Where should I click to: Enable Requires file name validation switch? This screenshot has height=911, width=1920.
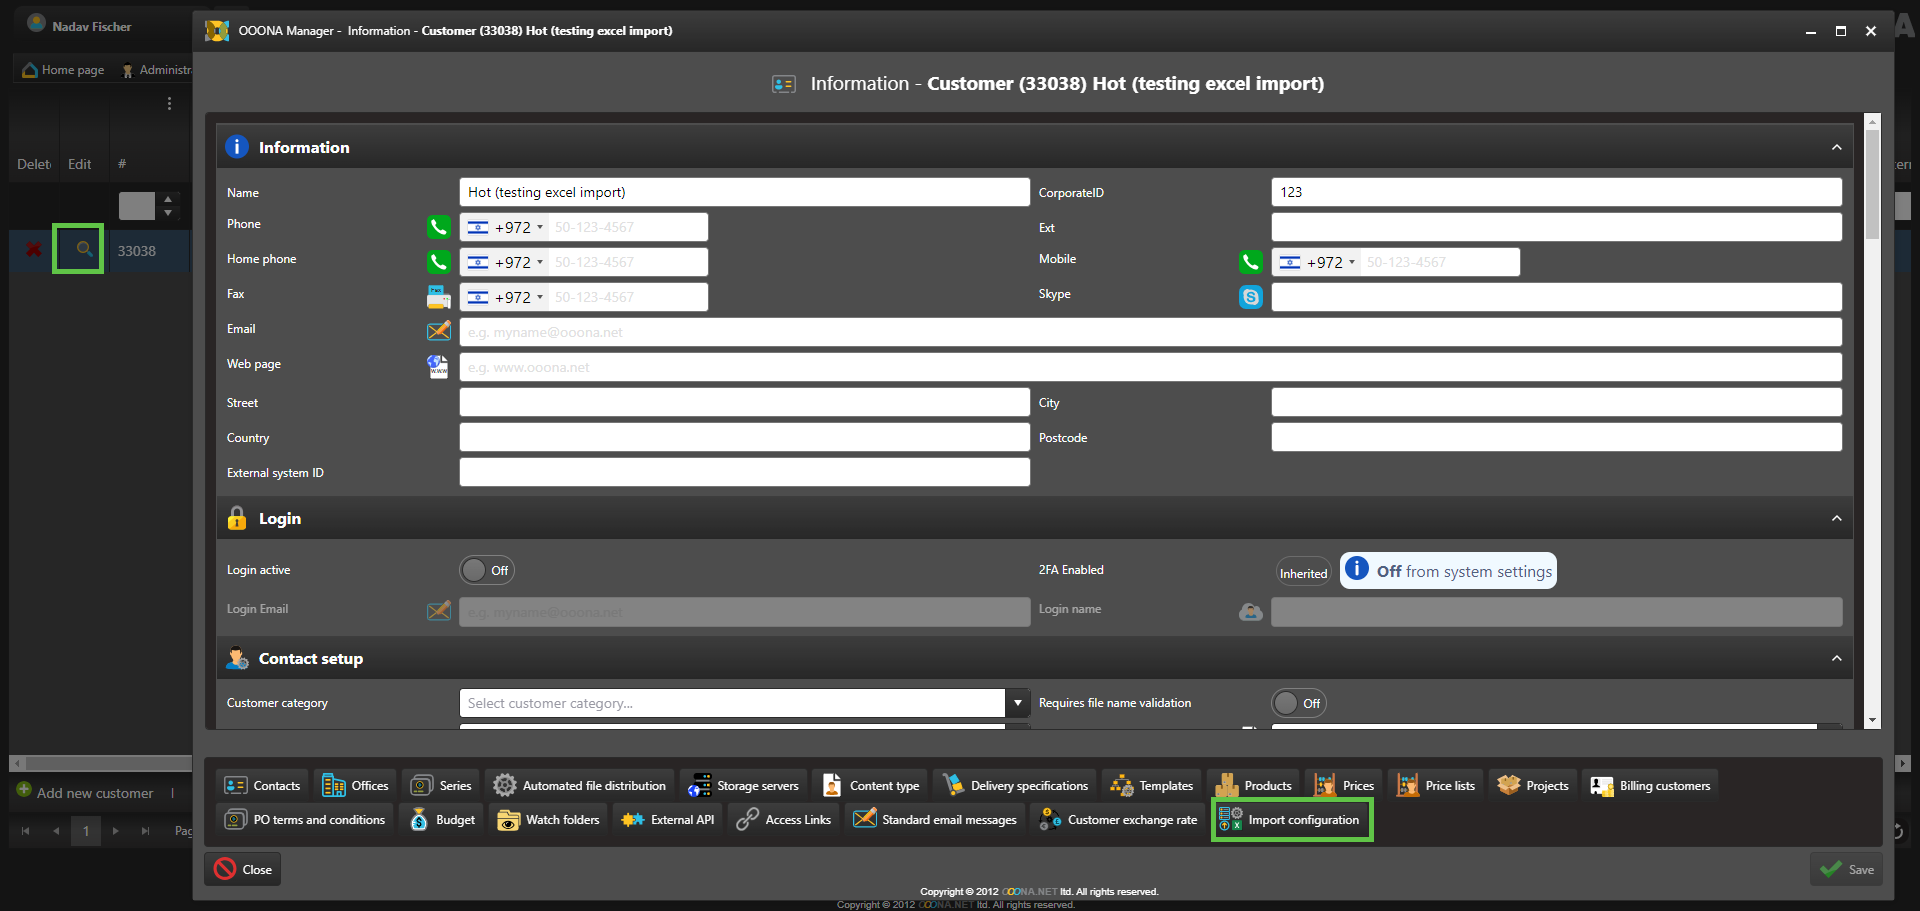(1298, 703)
